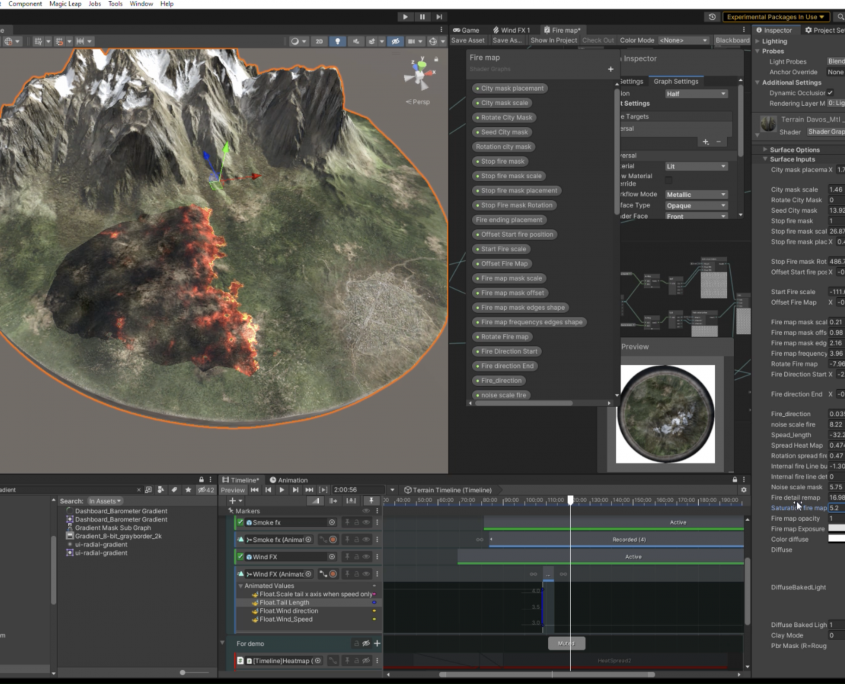Expand the Surface Options section
This screenshot has width=845, height=684.
pos(794,150)
